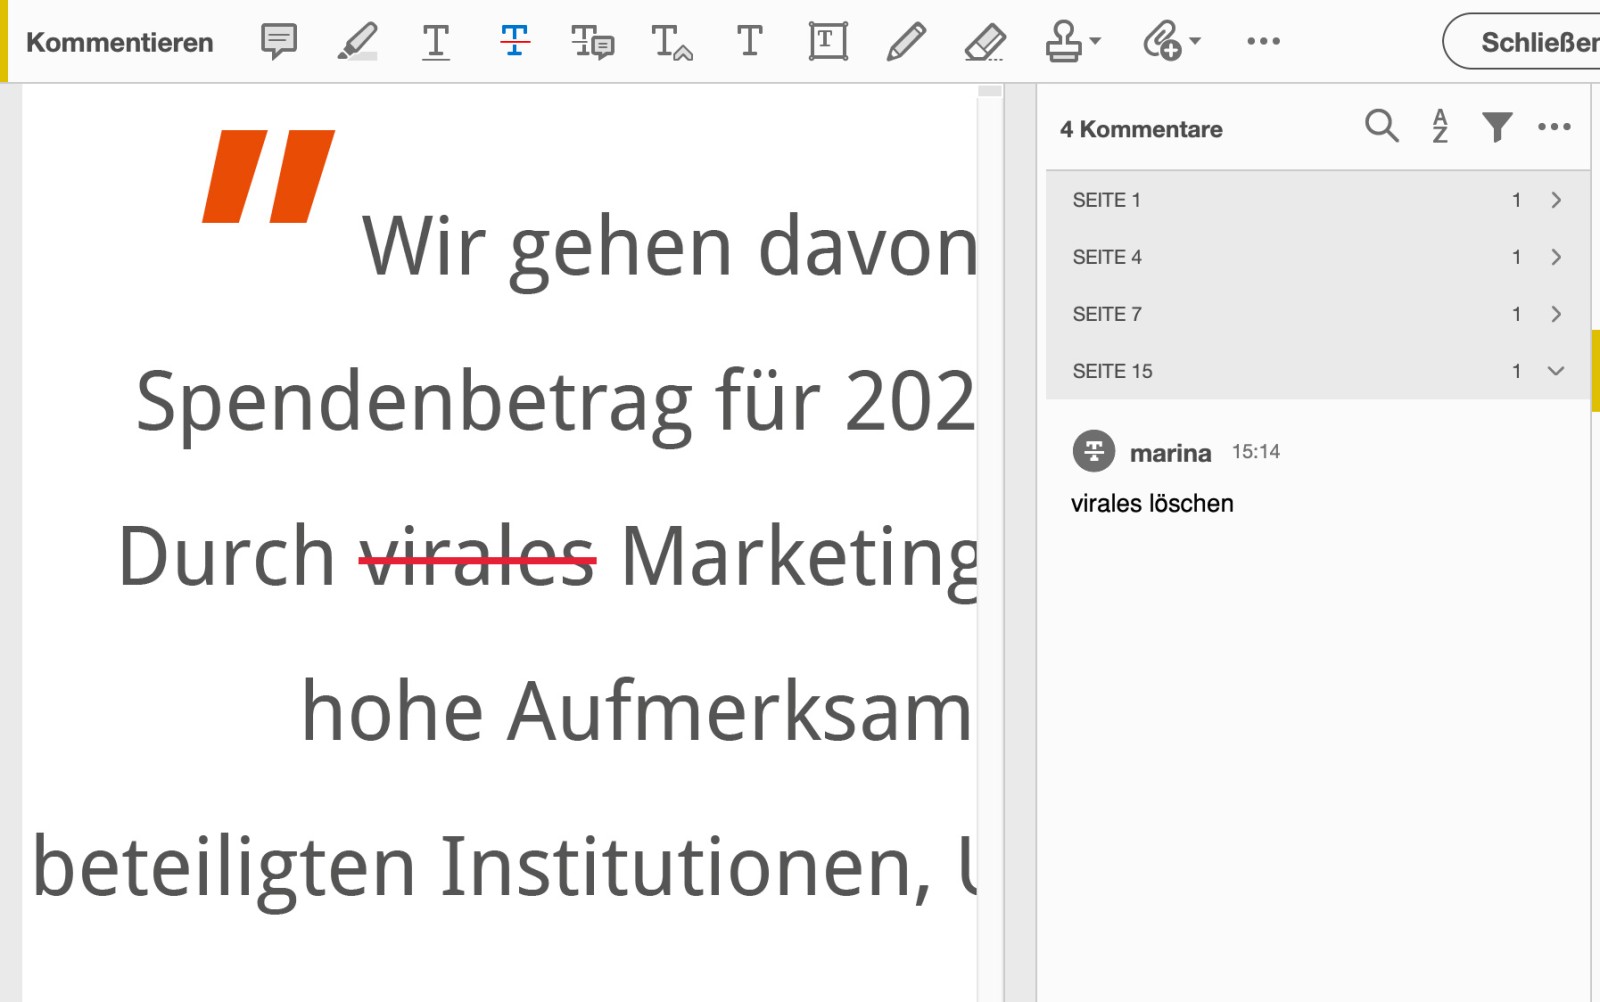Select the text box tool

click(827, 41)
